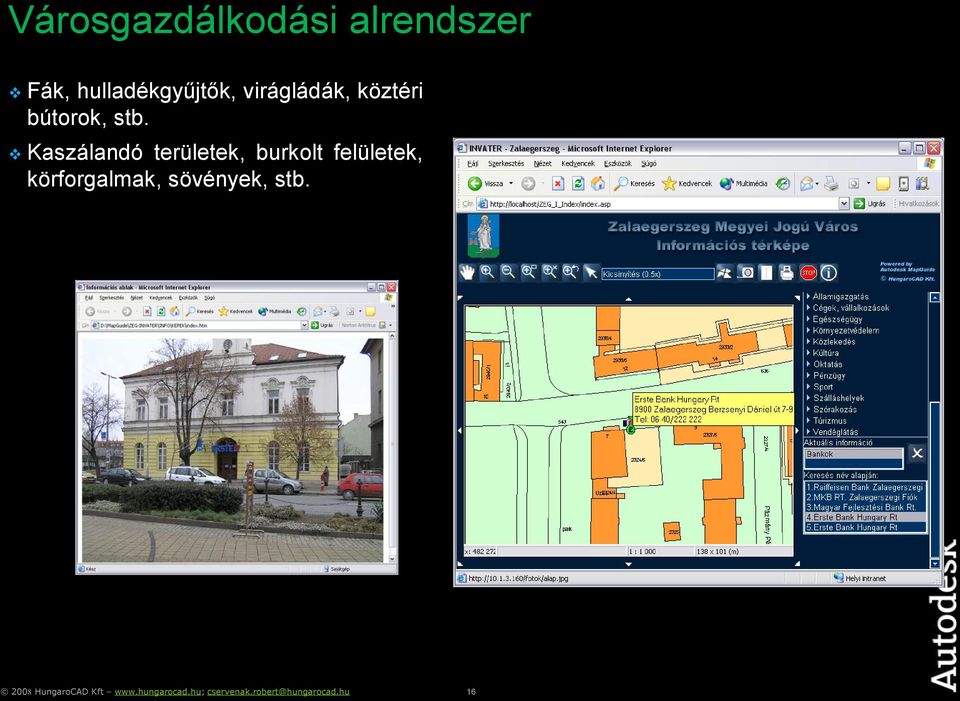Select 2.MKB RT. Zalaegerszegi Fiók result
The width and height of the screenshot is (960, 701).
point(864,498)
